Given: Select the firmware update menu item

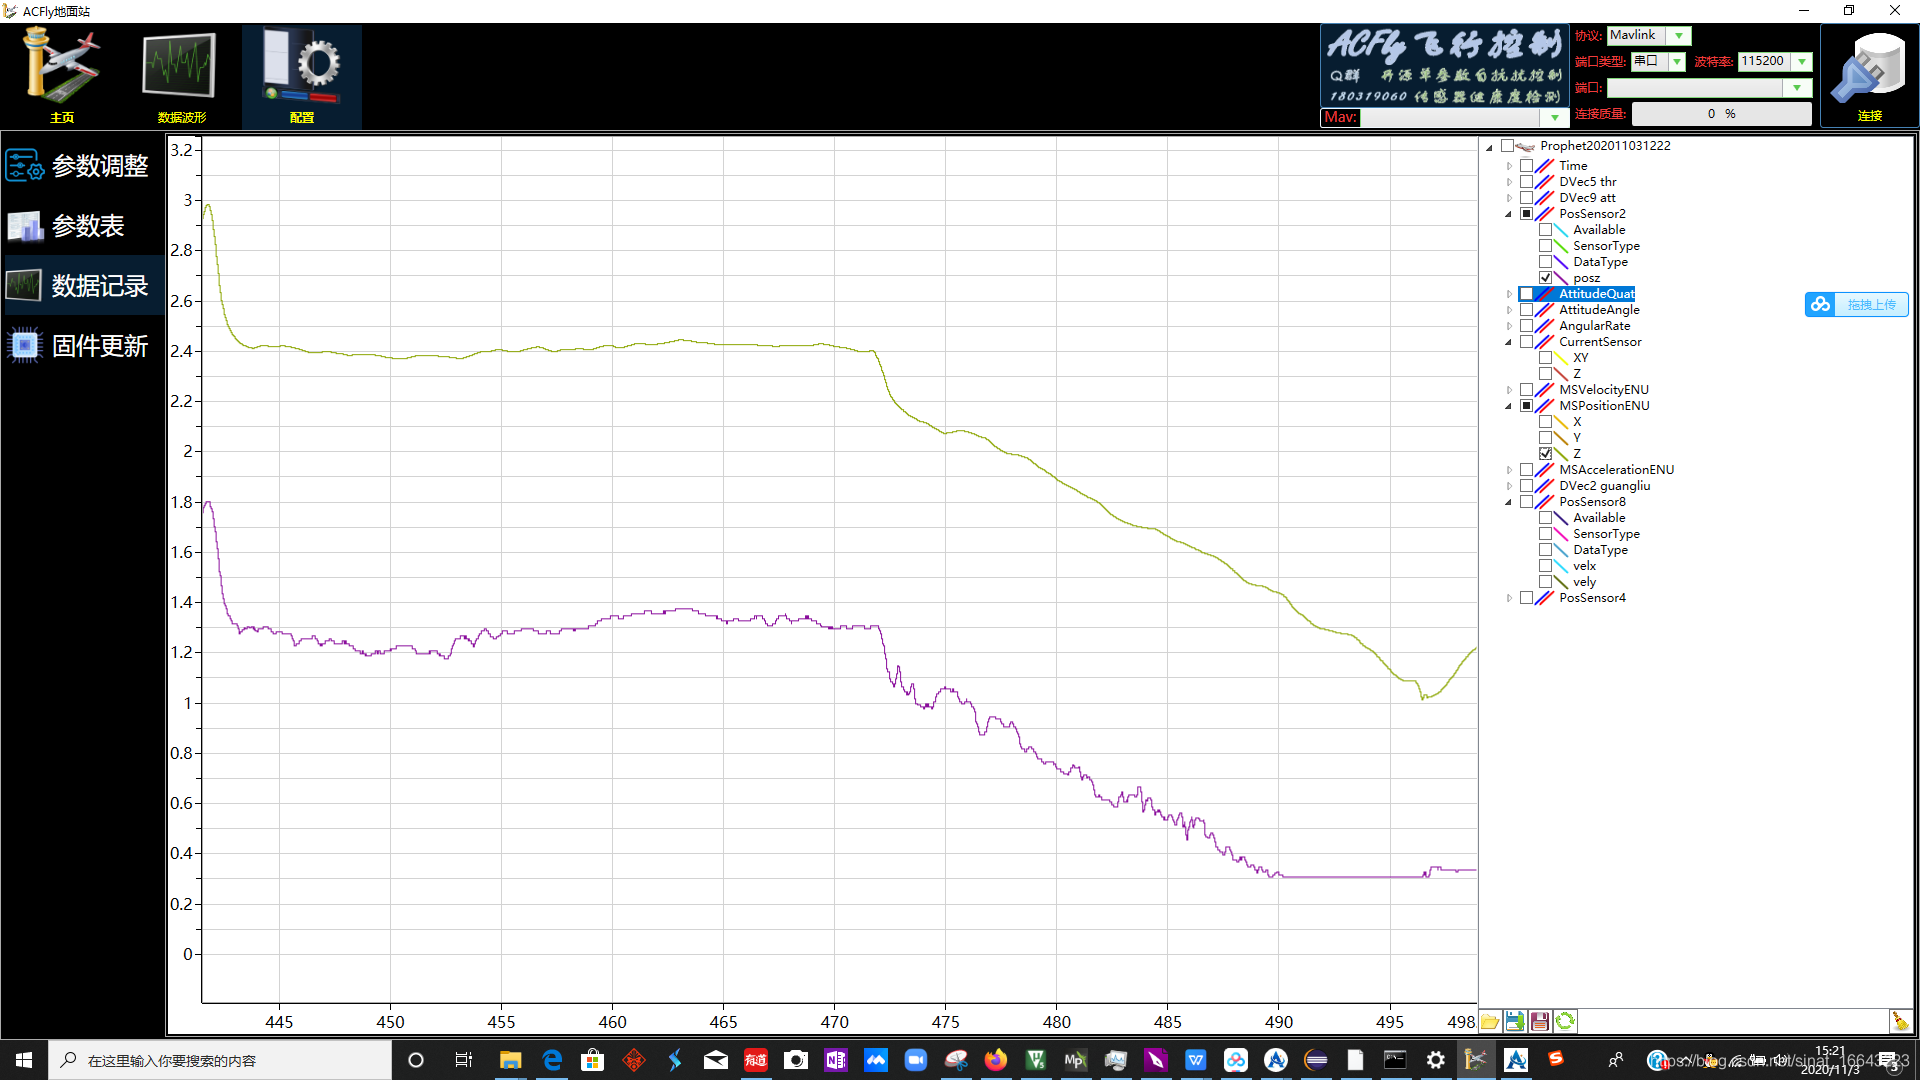Looking at the screenshot, I should point(82,346).
